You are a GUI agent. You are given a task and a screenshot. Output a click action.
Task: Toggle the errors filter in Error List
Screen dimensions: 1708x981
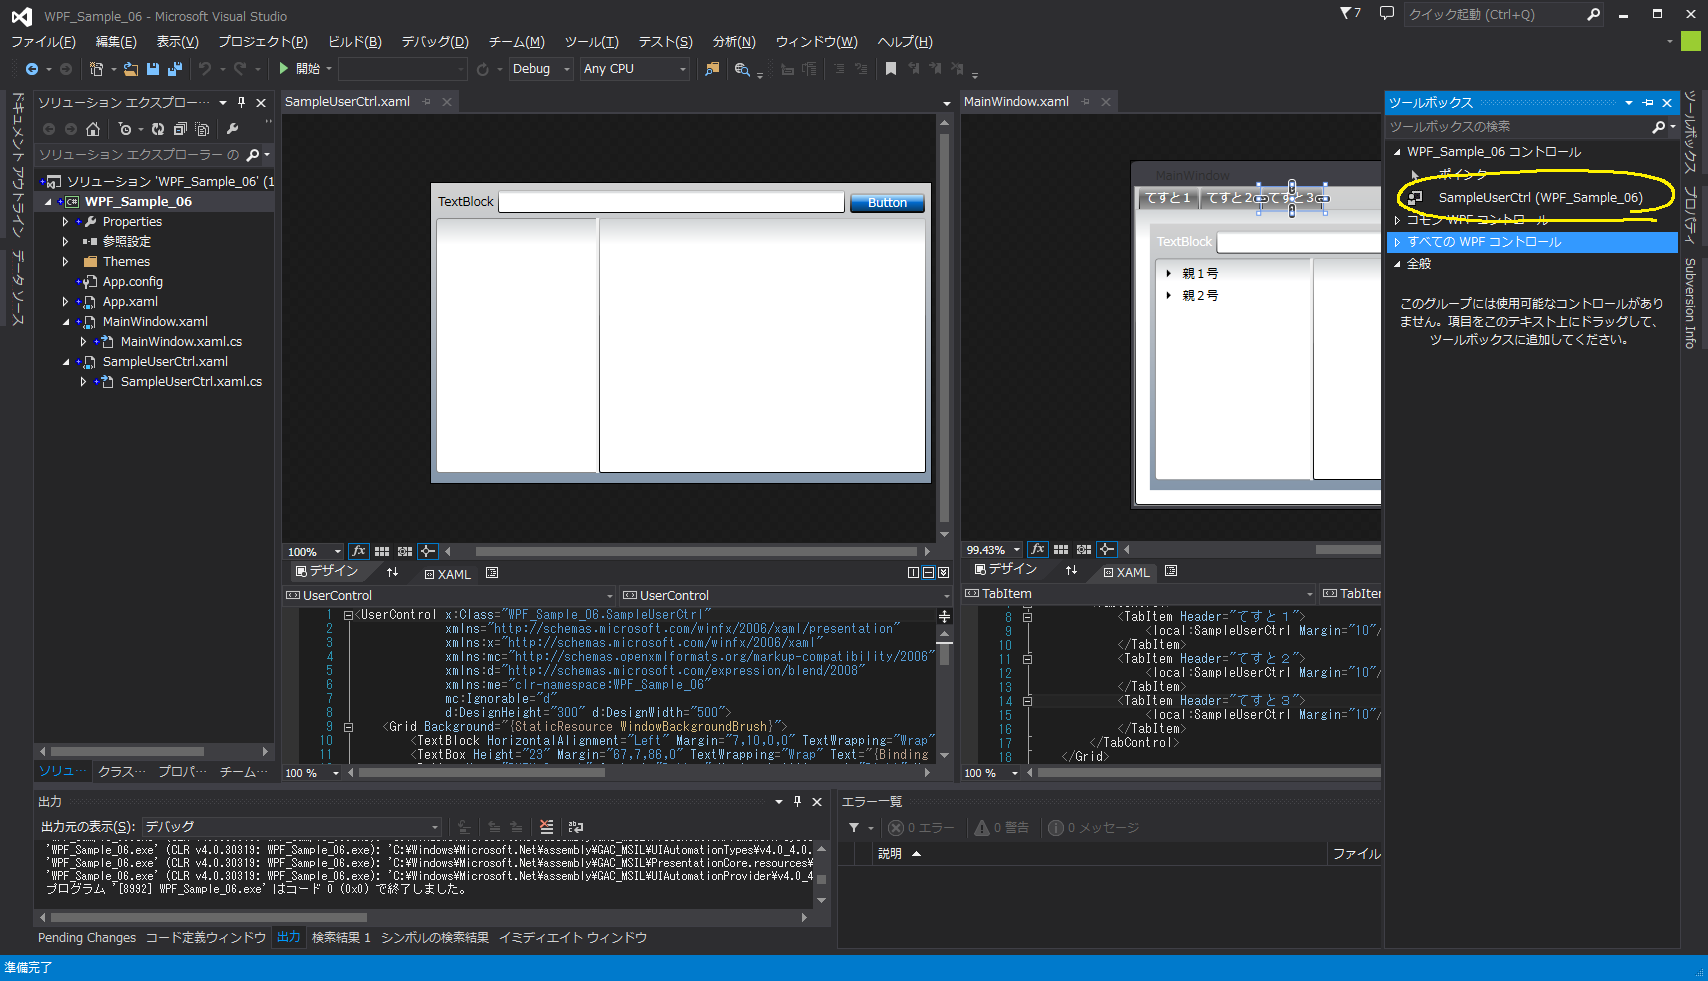[921, 828]
